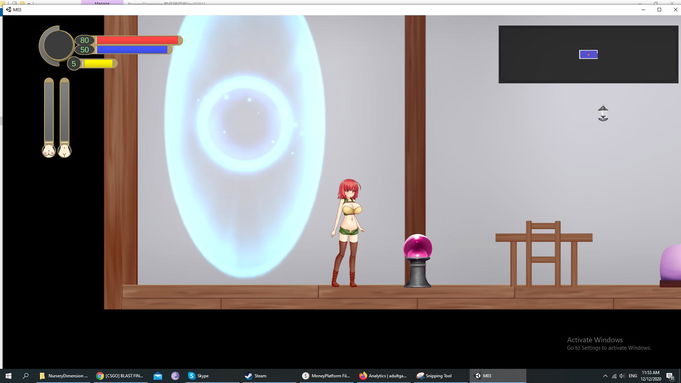Open Snipping Tool from the taskbar
This screenshot has width=681, height=383.
pyautogui.click(x=434, y=376)
